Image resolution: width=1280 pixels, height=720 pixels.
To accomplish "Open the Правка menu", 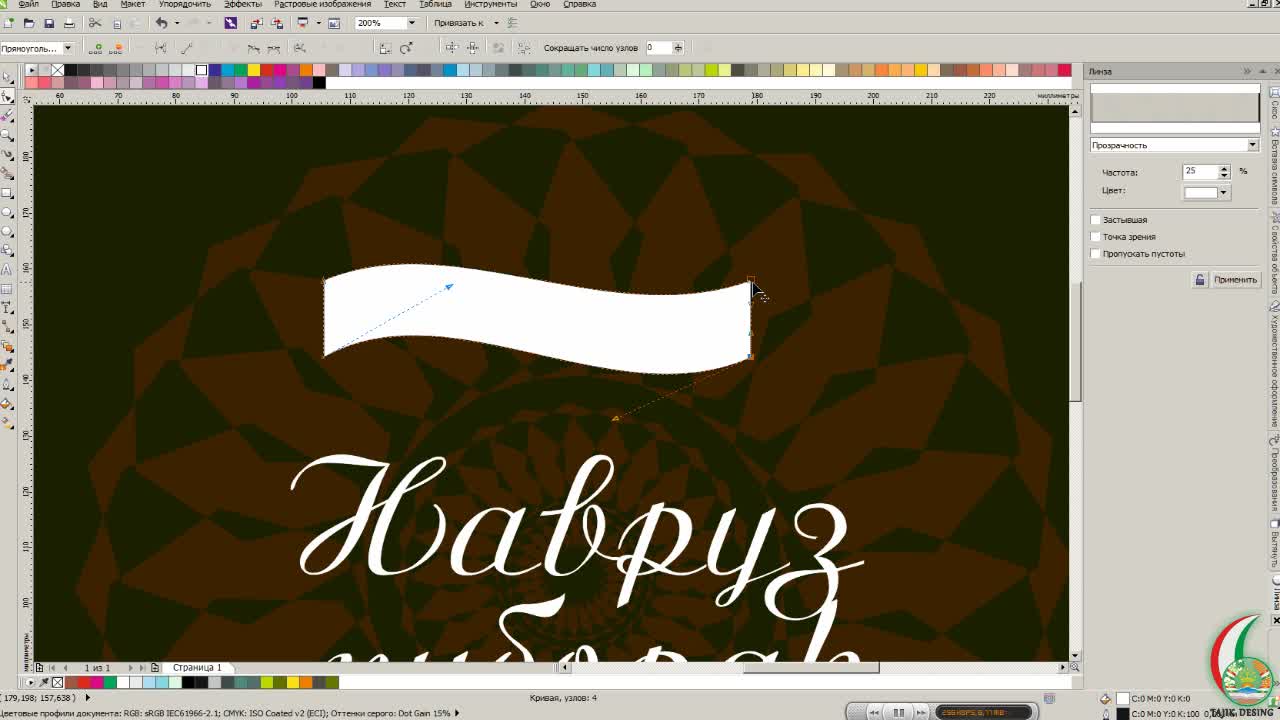I will 65,4.
